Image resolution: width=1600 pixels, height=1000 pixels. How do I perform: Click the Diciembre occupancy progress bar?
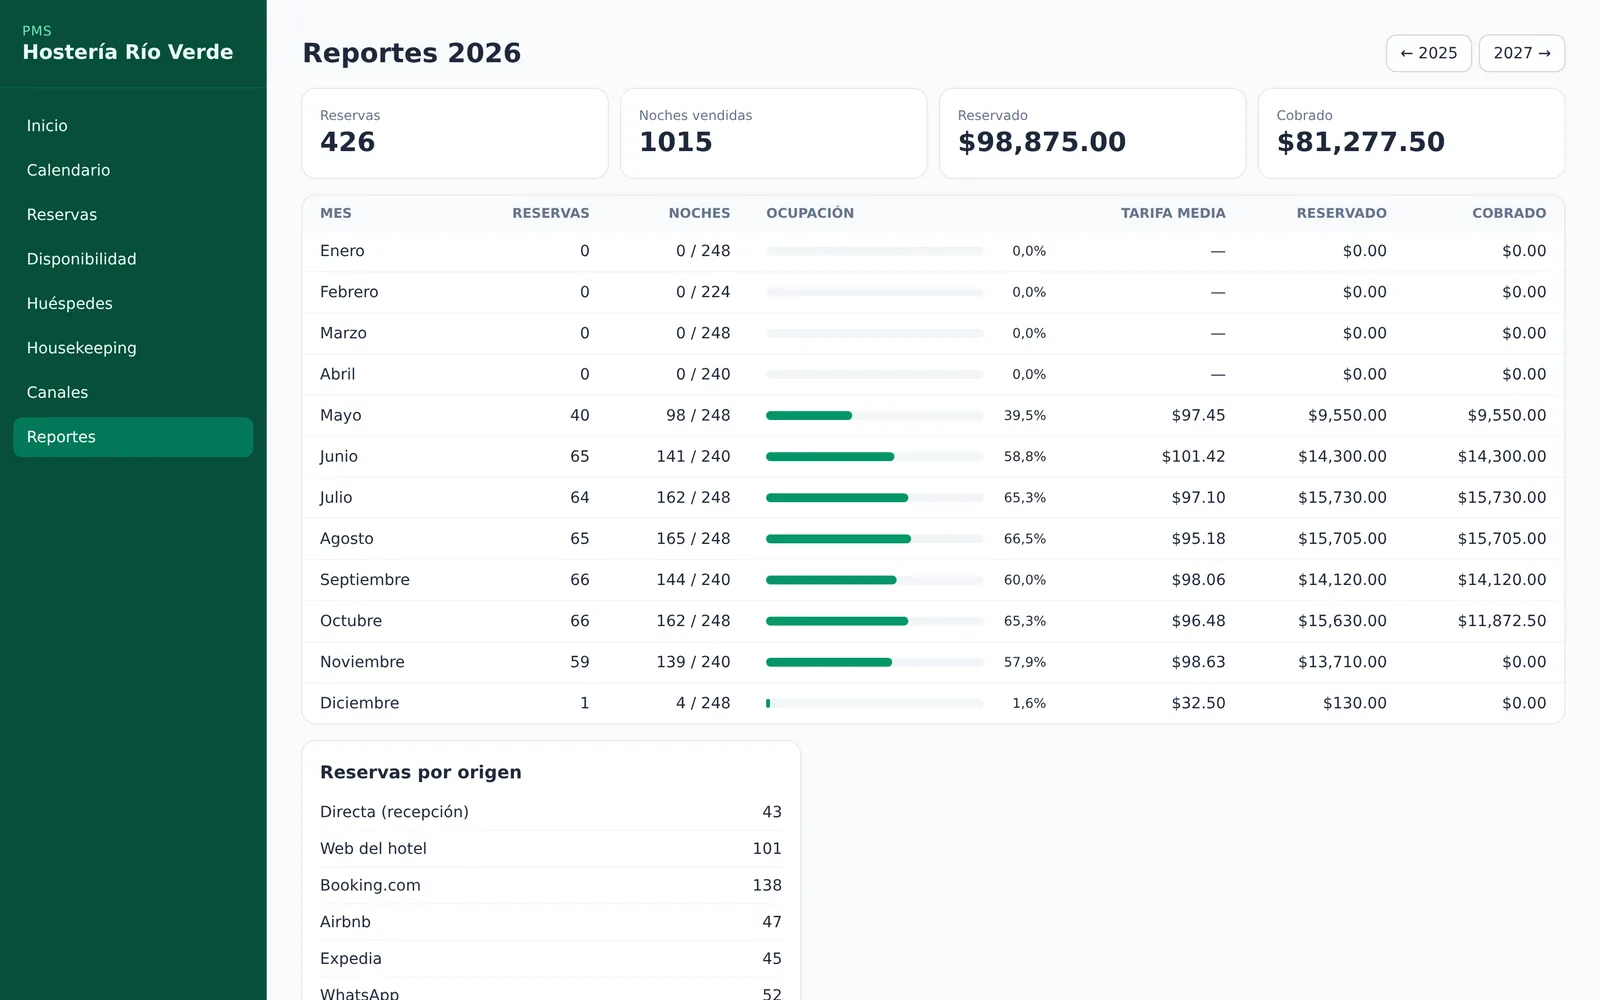pyautogui.click(x=875, y=703)
